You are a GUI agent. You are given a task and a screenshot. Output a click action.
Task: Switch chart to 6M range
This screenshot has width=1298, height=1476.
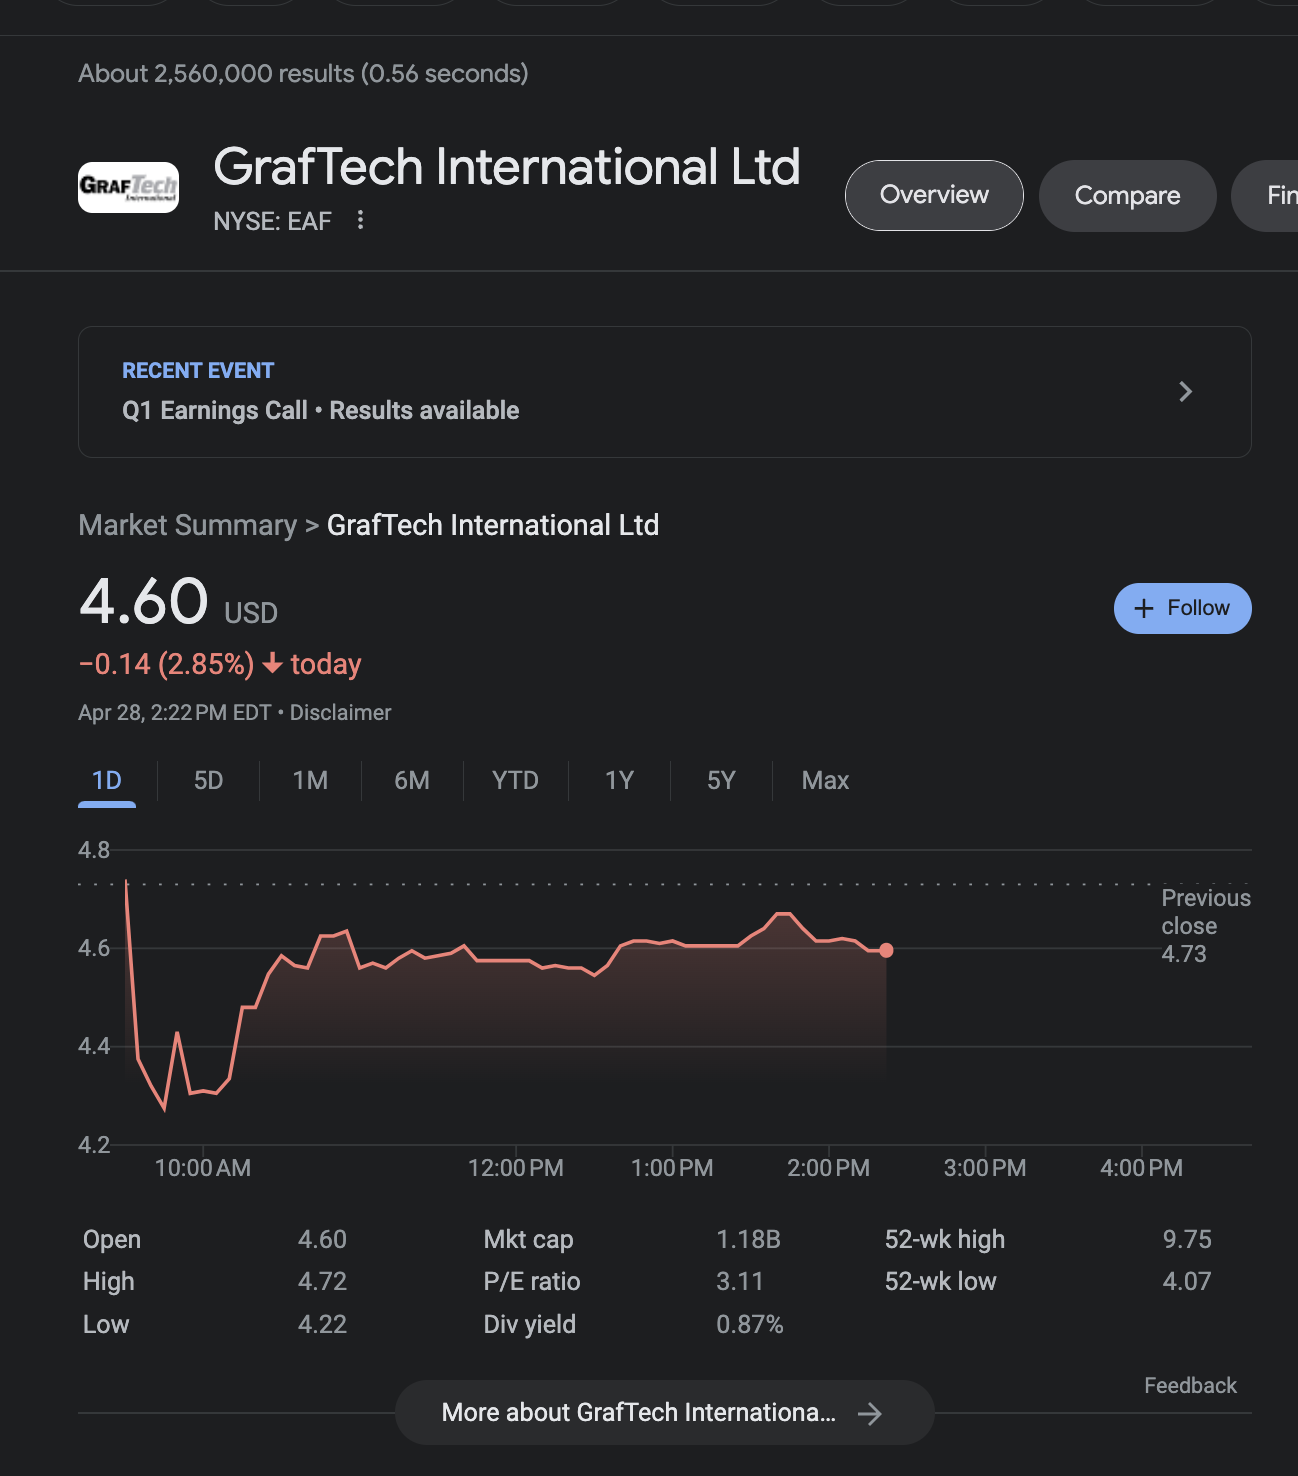[412, 780]
